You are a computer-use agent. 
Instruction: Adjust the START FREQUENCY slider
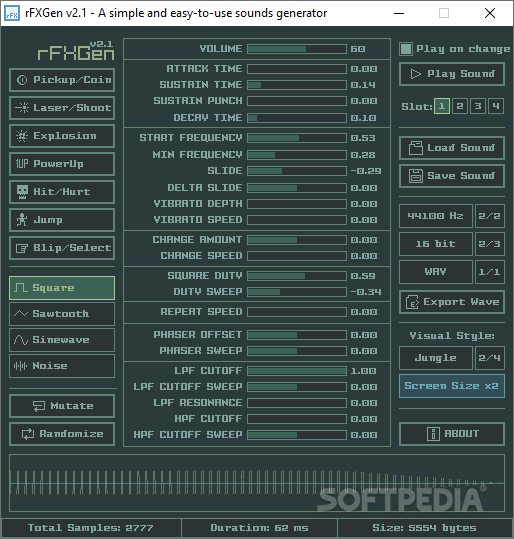pos(297,138)
